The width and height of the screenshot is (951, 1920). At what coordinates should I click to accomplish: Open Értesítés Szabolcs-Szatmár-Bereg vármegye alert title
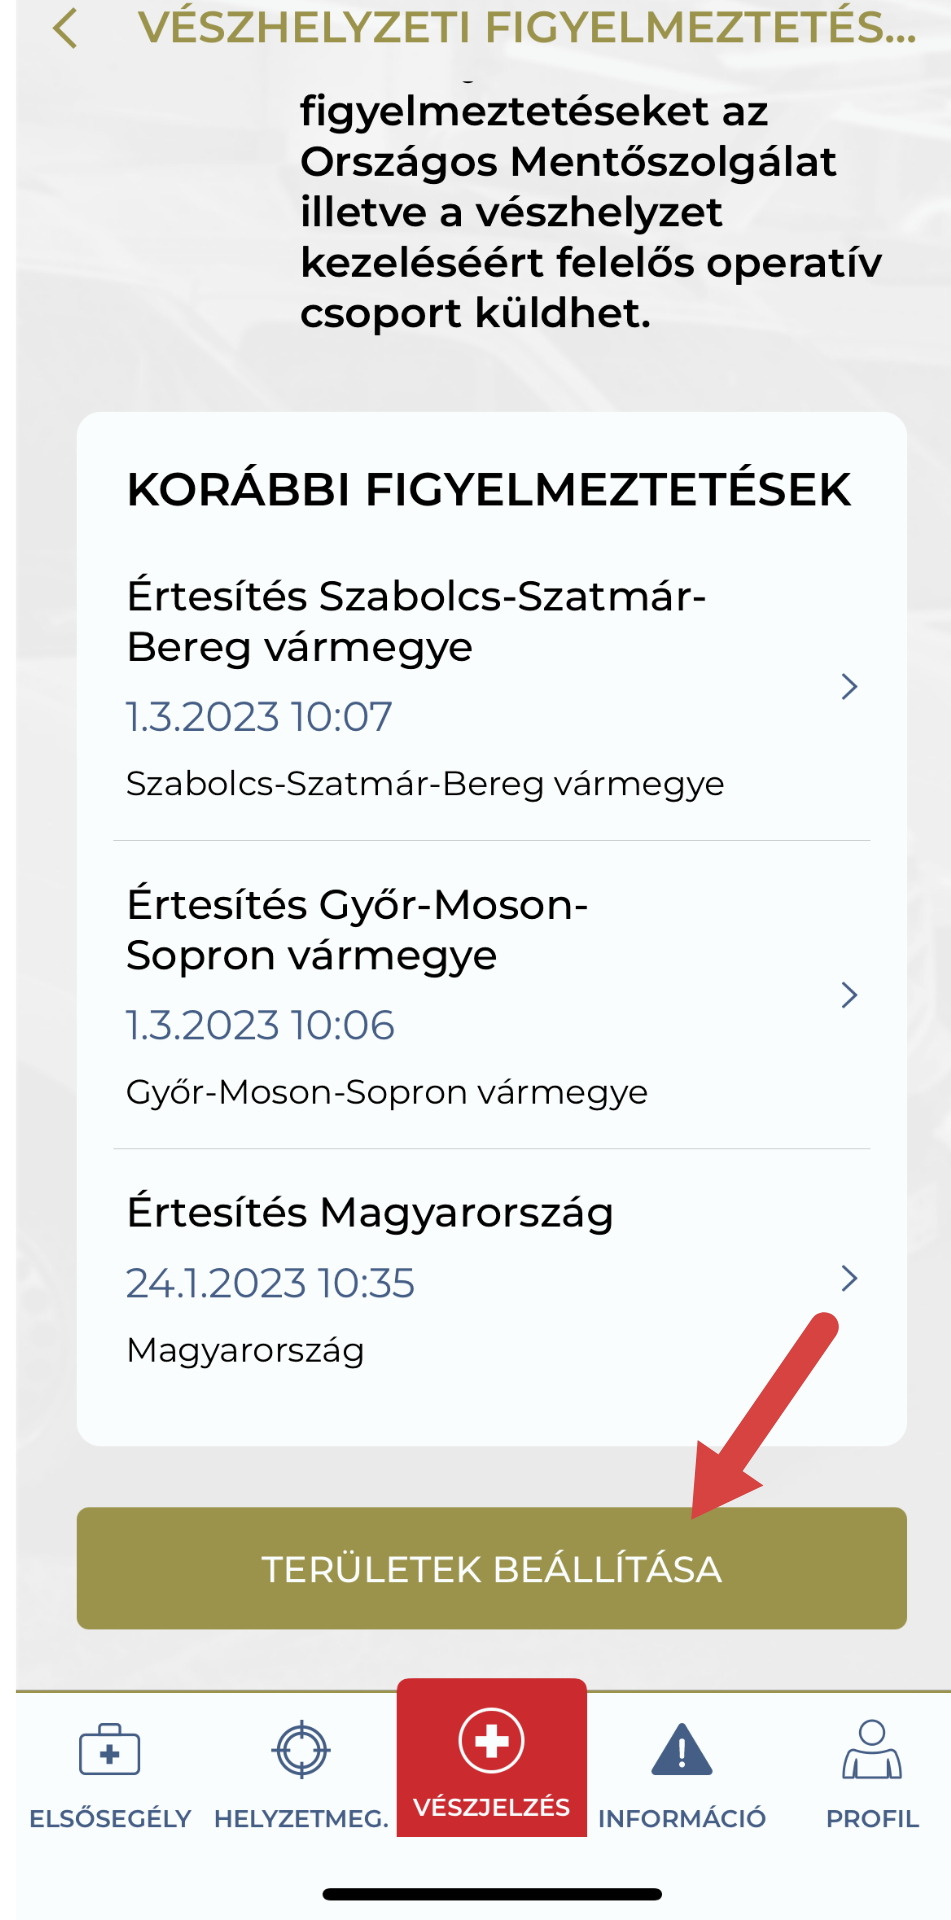point(416,621)
